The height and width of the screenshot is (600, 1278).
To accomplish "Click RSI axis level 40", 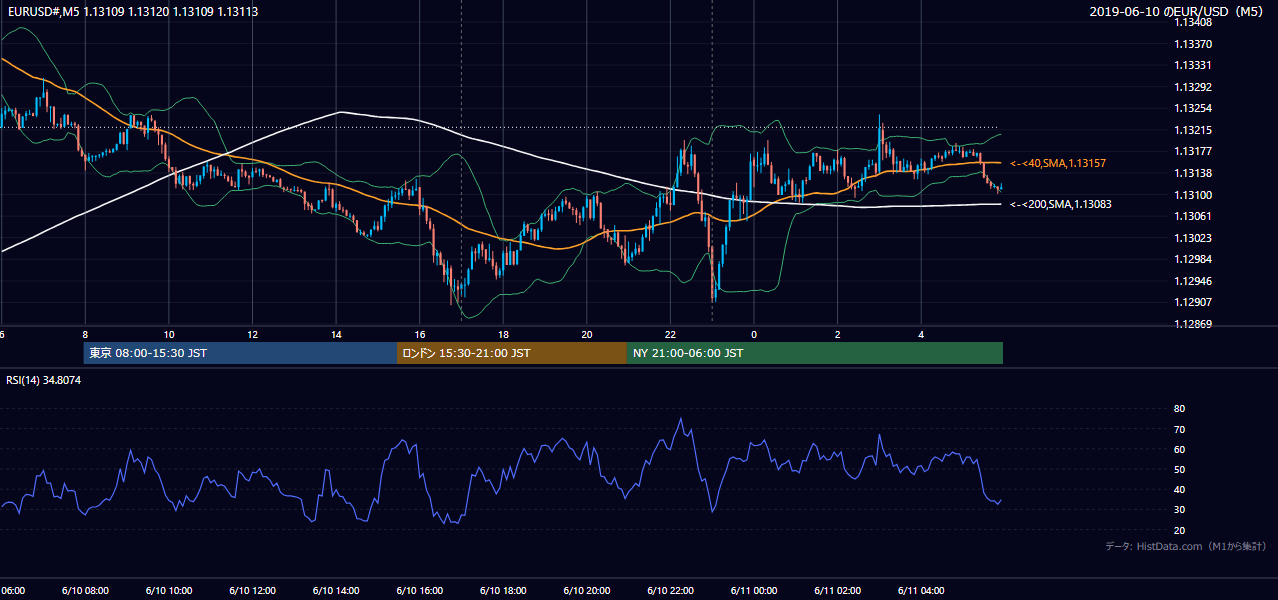I will [1179, 489].
